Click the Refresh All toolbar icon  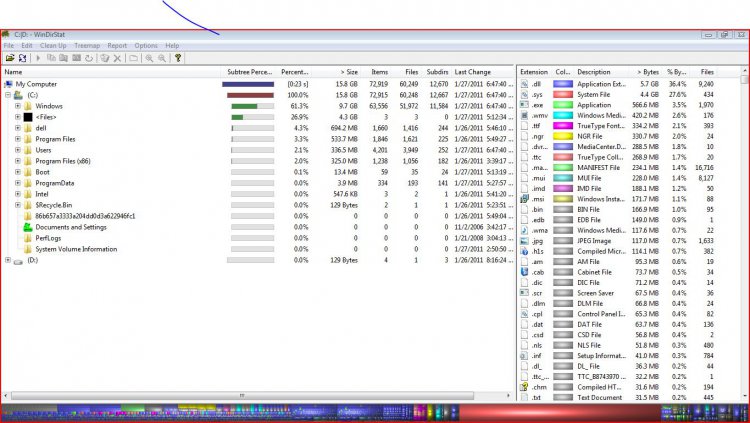tap(22, 58)
